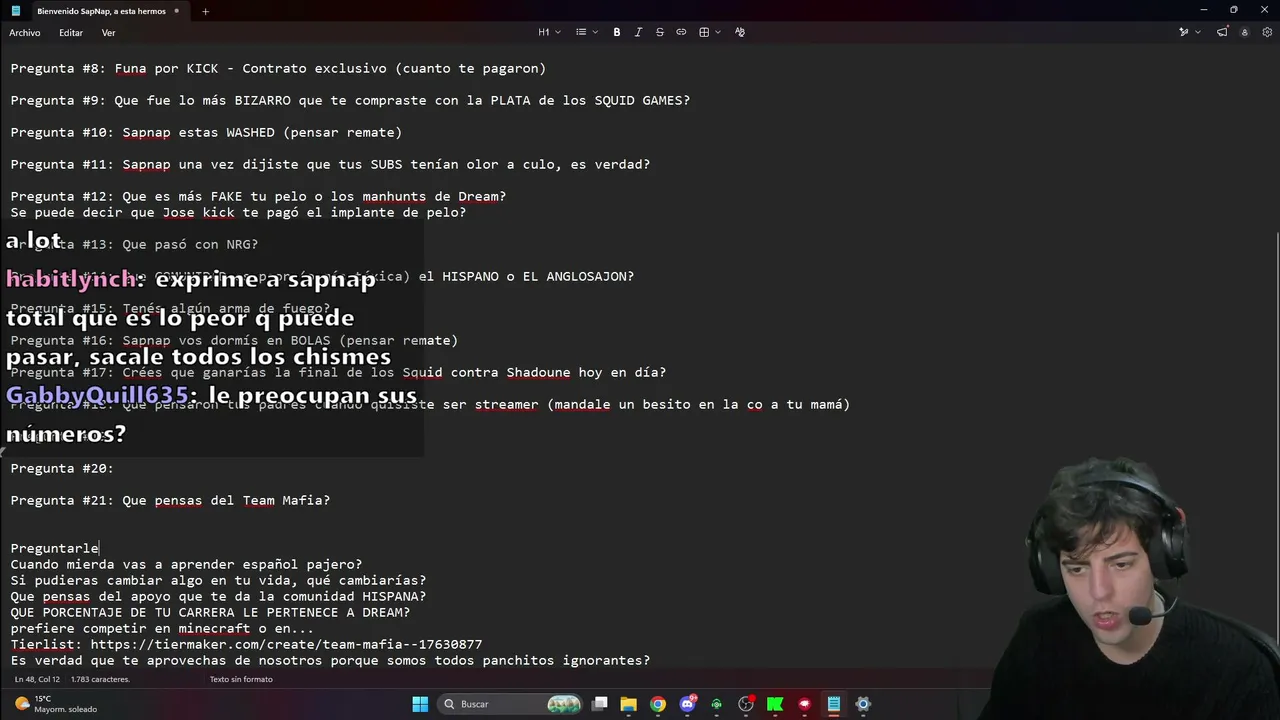This screenshot has width=1280, height=720.
Task: Open OBS Studio from the taskbar
Action: point(746,704)
